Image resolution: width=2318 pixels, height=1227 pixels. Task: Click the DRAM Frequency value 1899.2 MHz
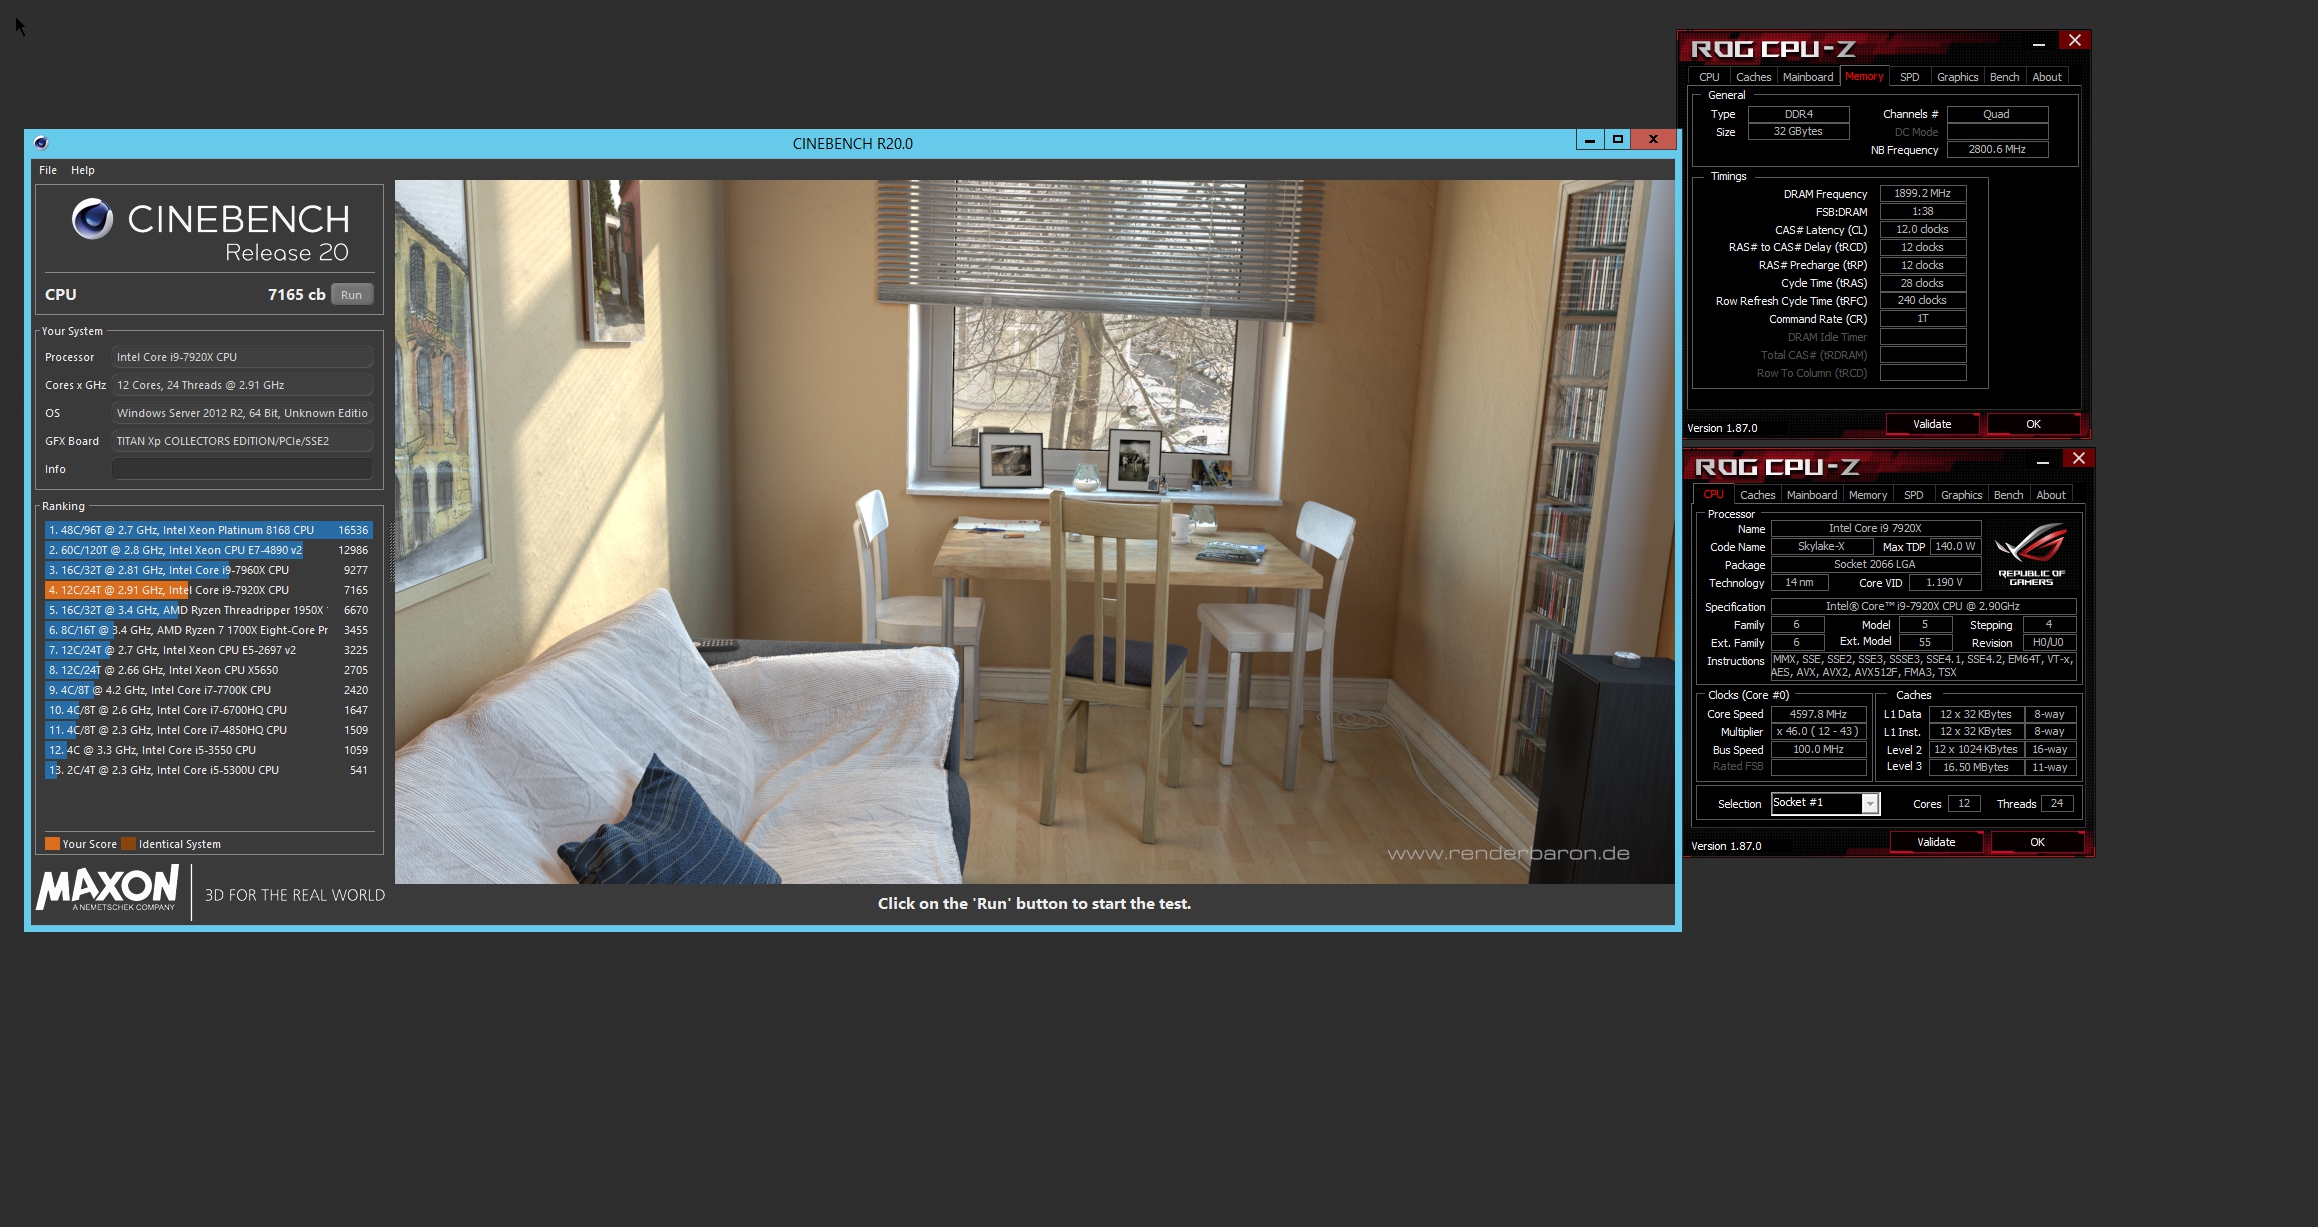1922,194
